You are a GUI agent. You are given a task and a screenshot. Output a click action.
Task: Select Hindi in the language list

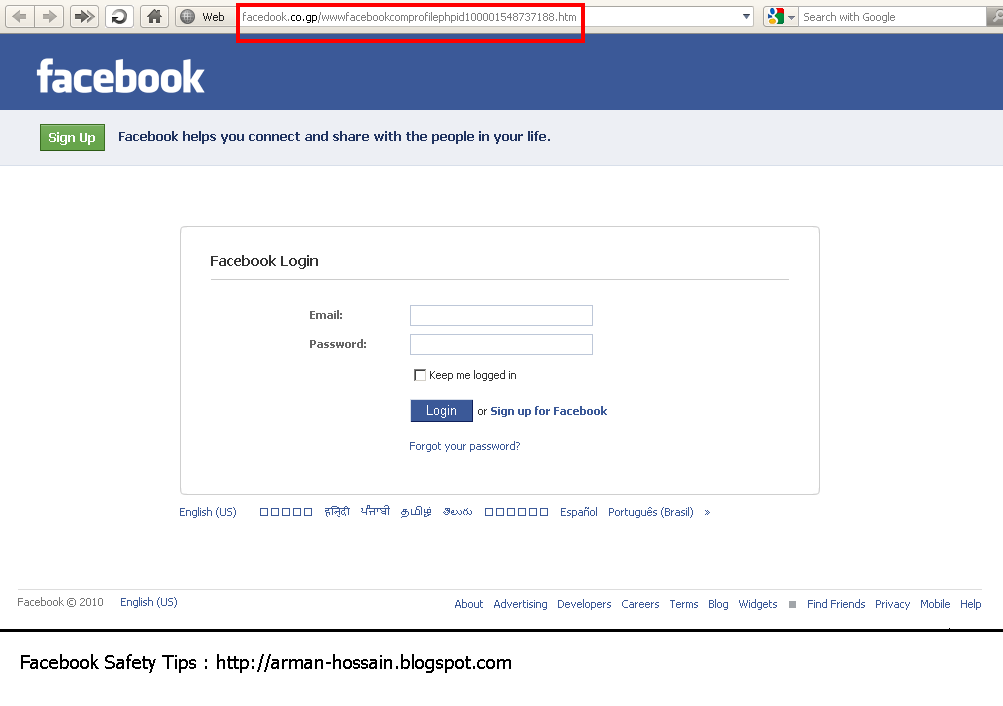click(337, 512)
